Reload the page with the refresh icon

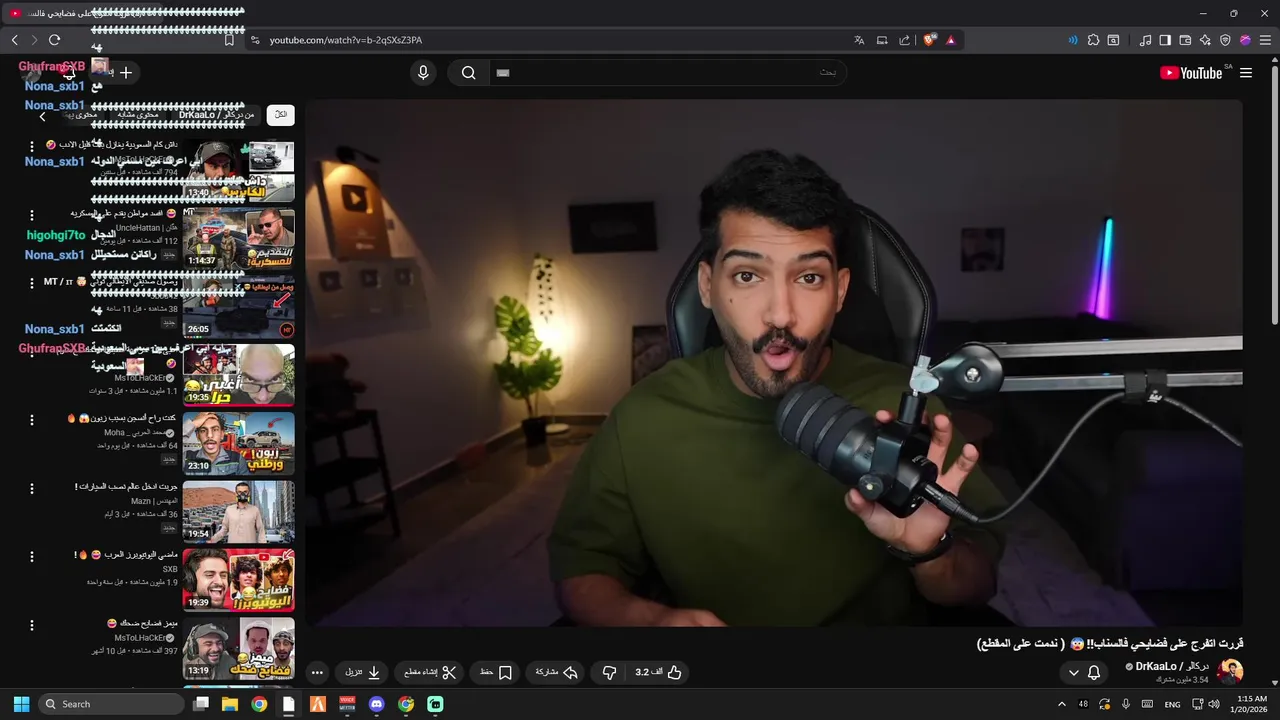[x=54, y=40]
